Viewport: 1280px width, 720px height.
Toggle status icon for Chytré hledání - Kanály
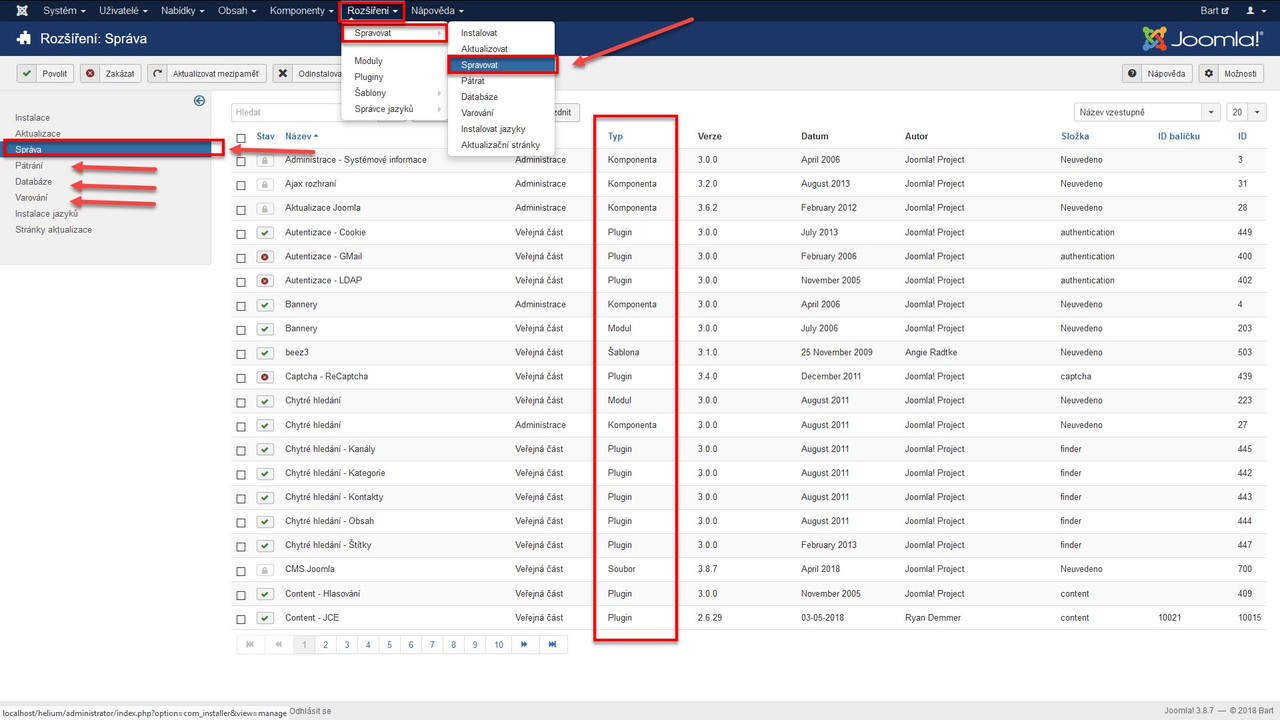point(265,449)
